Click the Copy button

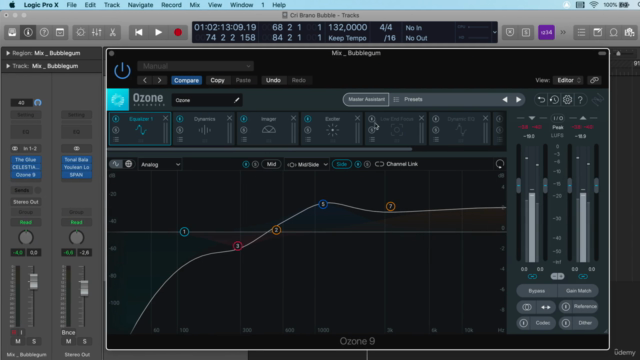coord(218,80)
